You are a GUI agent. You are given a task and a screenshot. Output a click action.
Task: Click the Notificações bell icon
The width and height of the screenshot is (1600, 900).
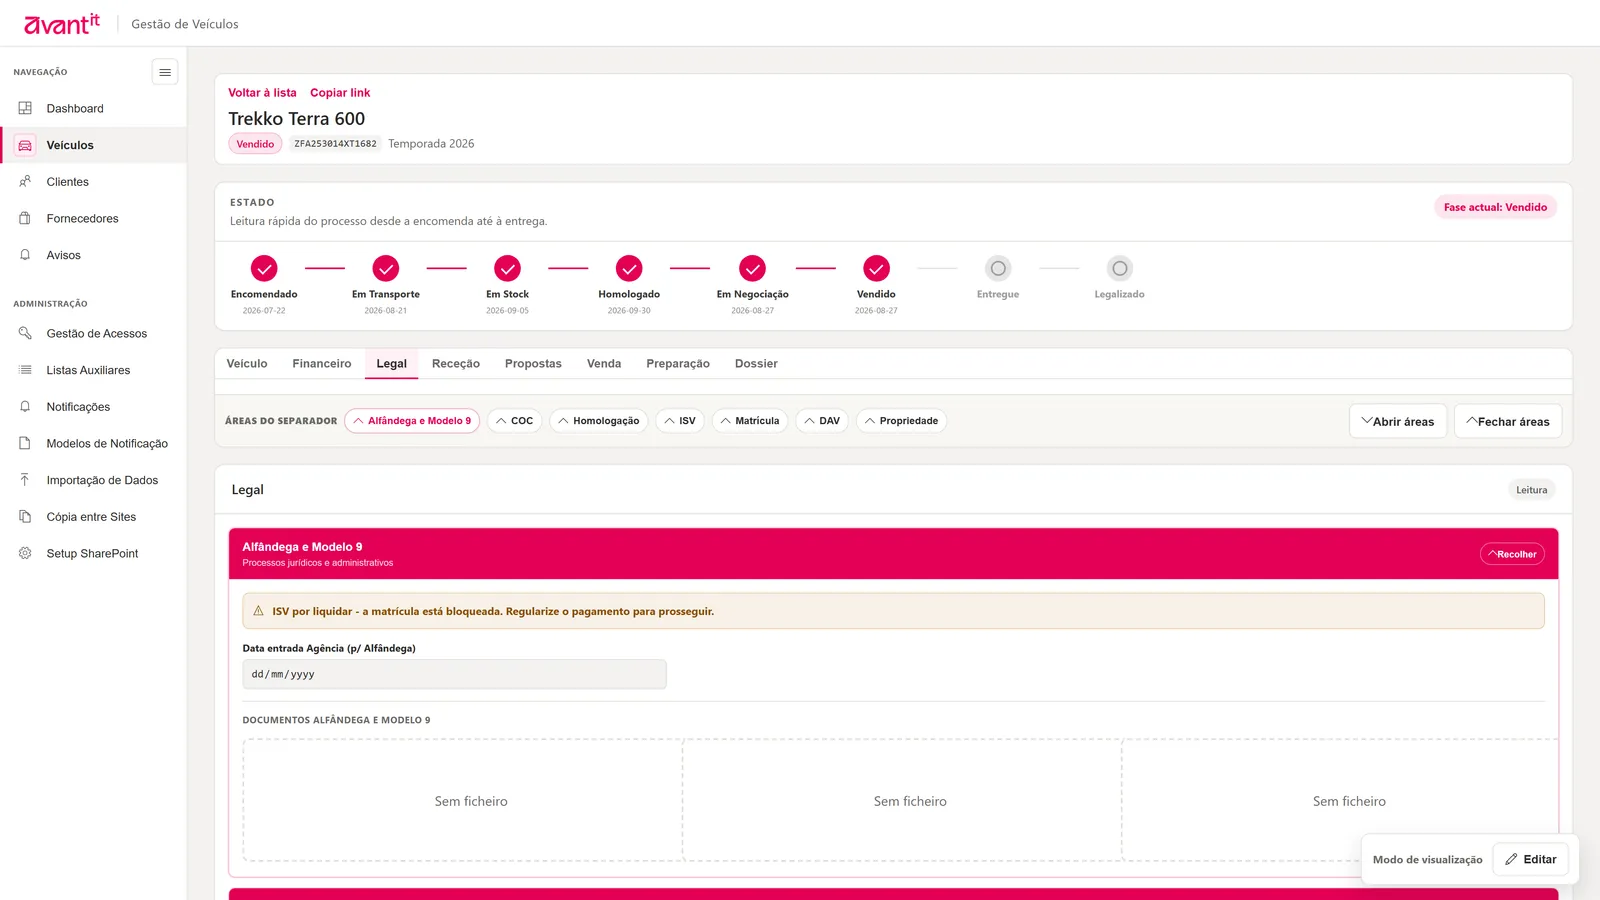pyautogui.click(x=25, y=407)
